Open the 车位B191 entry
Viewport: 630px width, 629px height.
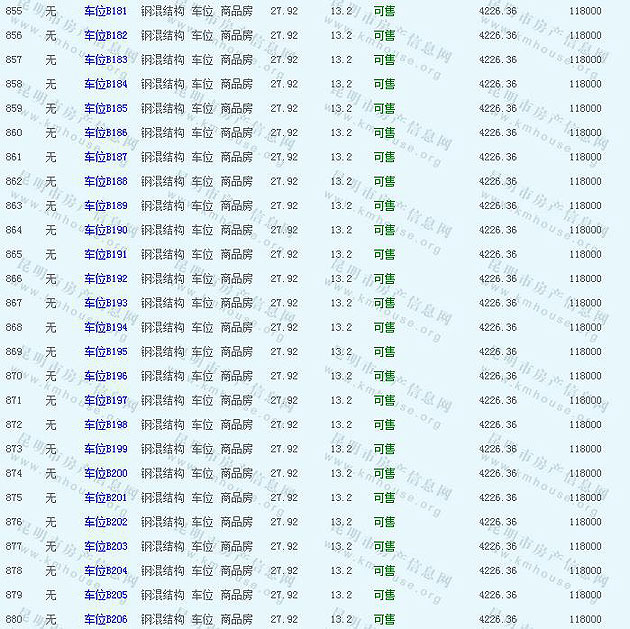[x=106, y=255]
